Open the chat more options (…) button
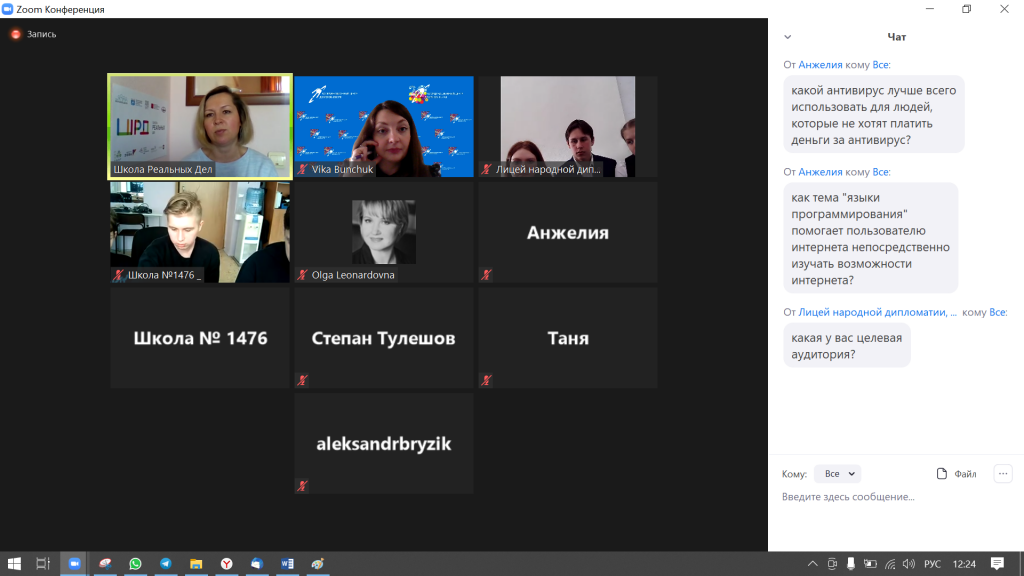The width and height of the screenshot is (1024, 576). tap(1003, 474)
